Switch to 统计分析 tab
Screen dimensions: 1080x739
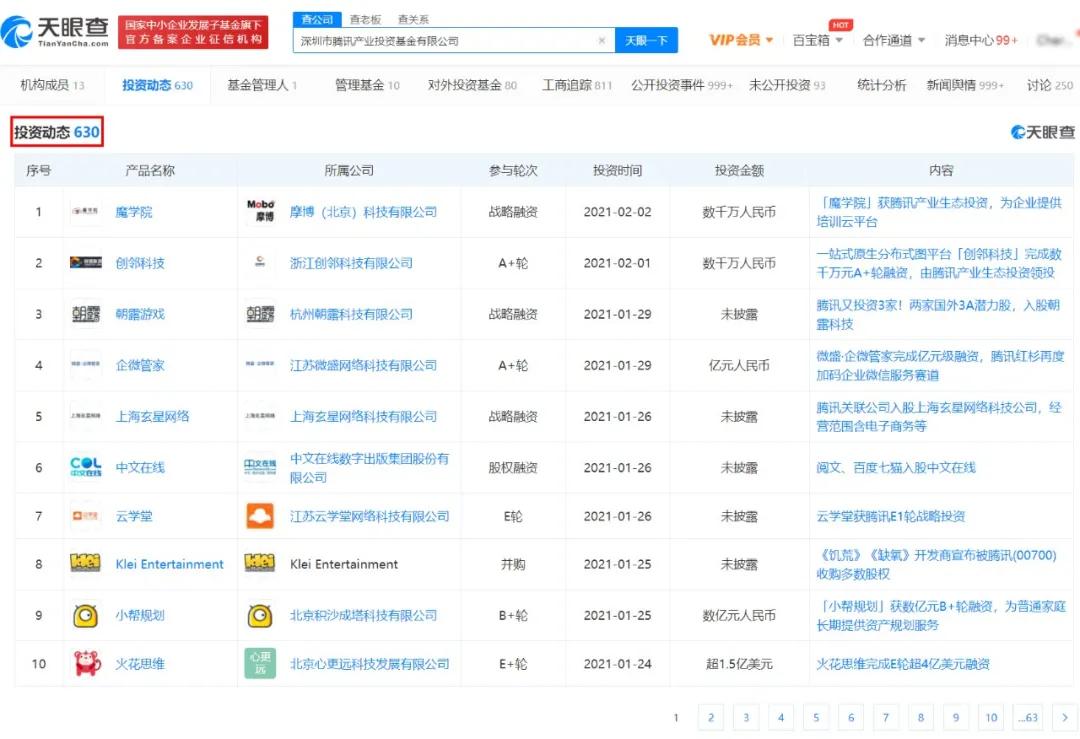882,85
